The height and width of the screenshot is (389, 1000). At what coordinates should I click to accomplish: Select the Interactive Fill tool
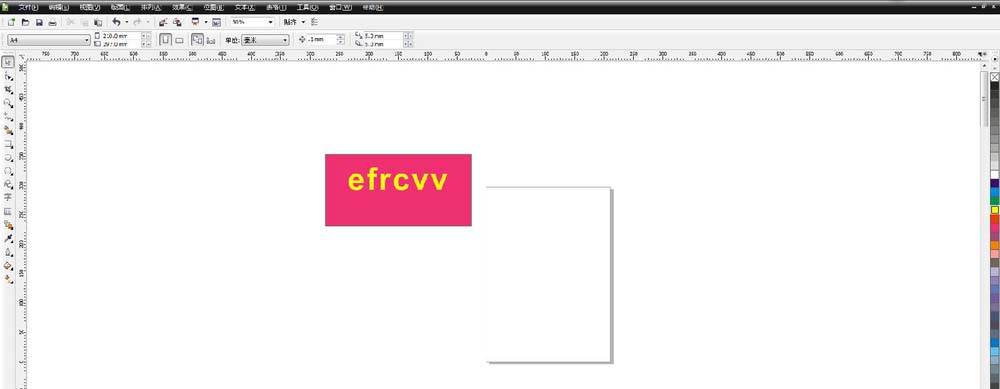click(x=8, y=279)
